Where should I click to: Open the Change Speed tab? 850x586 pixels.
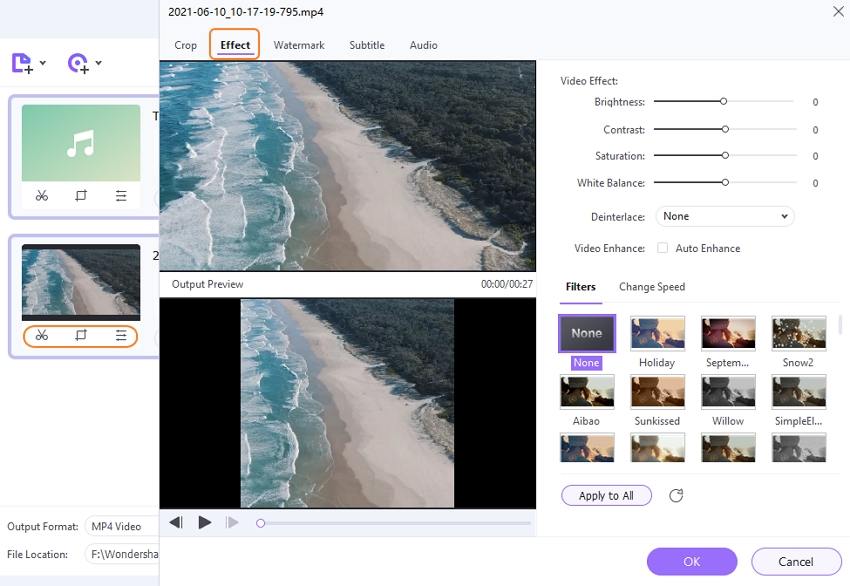652,287
